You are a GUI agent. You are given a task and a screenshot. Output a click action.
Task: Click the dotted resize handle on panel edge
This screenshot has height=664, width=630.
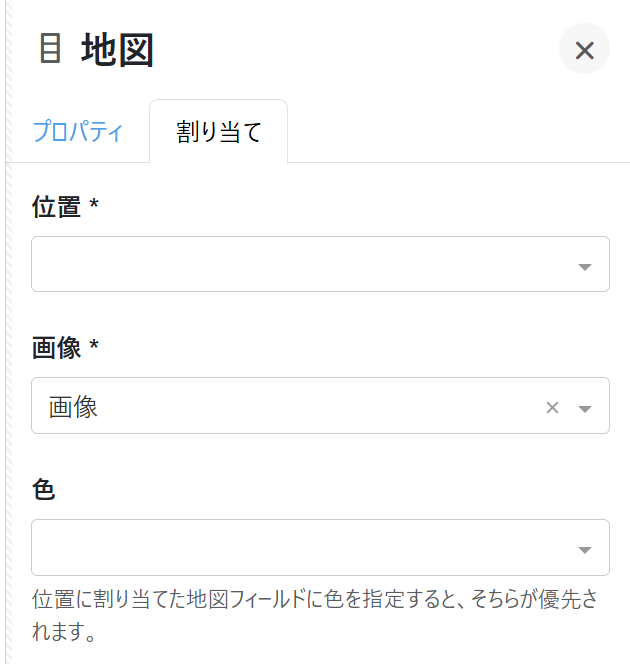6,330
